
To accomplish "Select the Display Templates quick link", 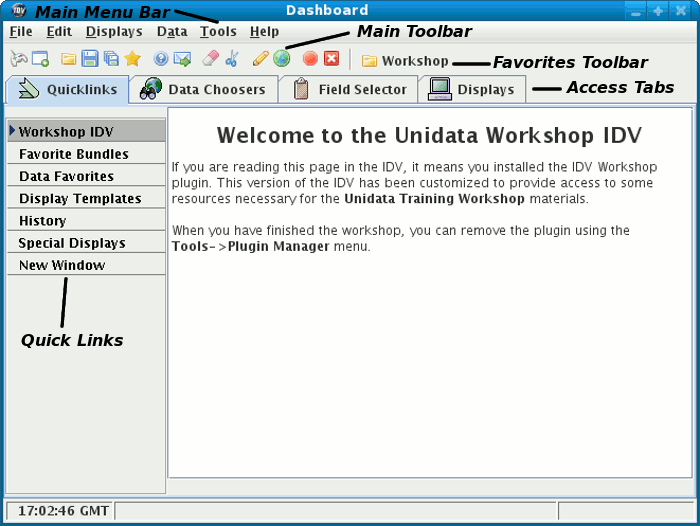I will click(x=80, y=199).
